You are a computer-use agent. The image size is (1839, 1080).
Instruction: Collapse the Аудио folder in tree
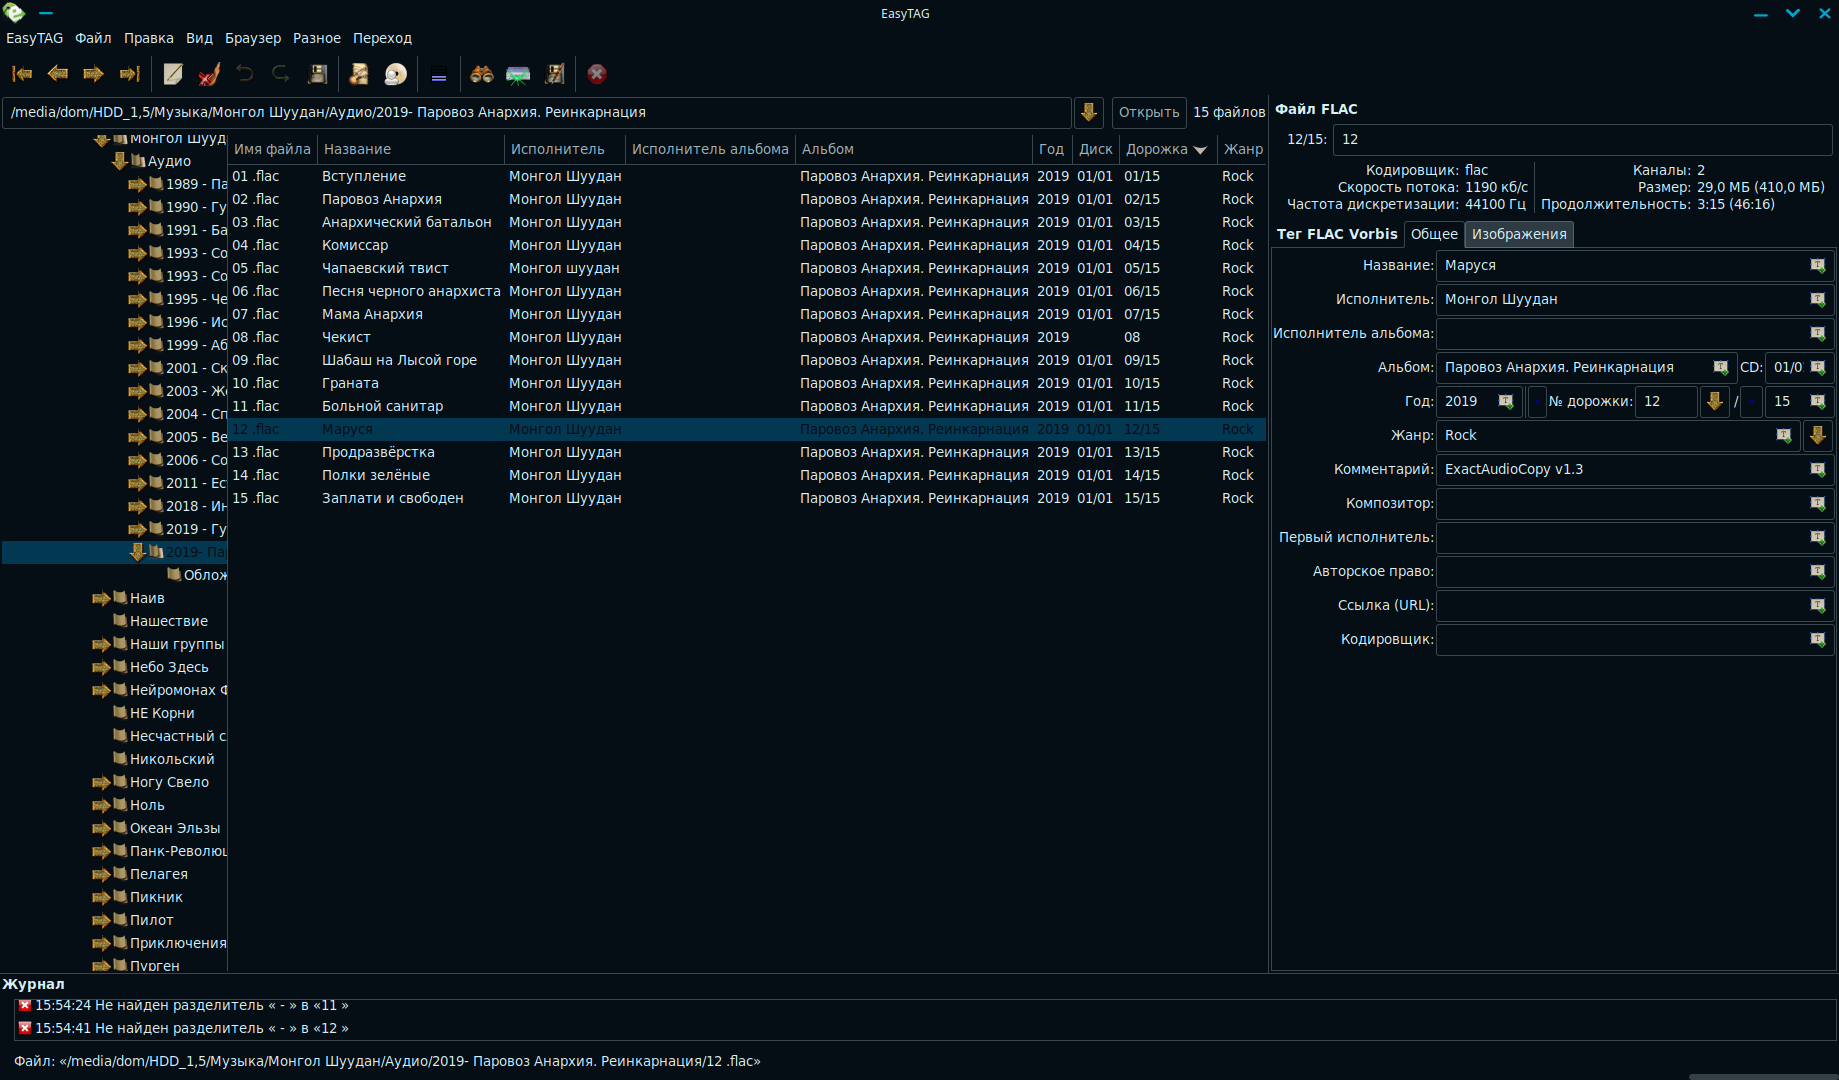point(120,161)
